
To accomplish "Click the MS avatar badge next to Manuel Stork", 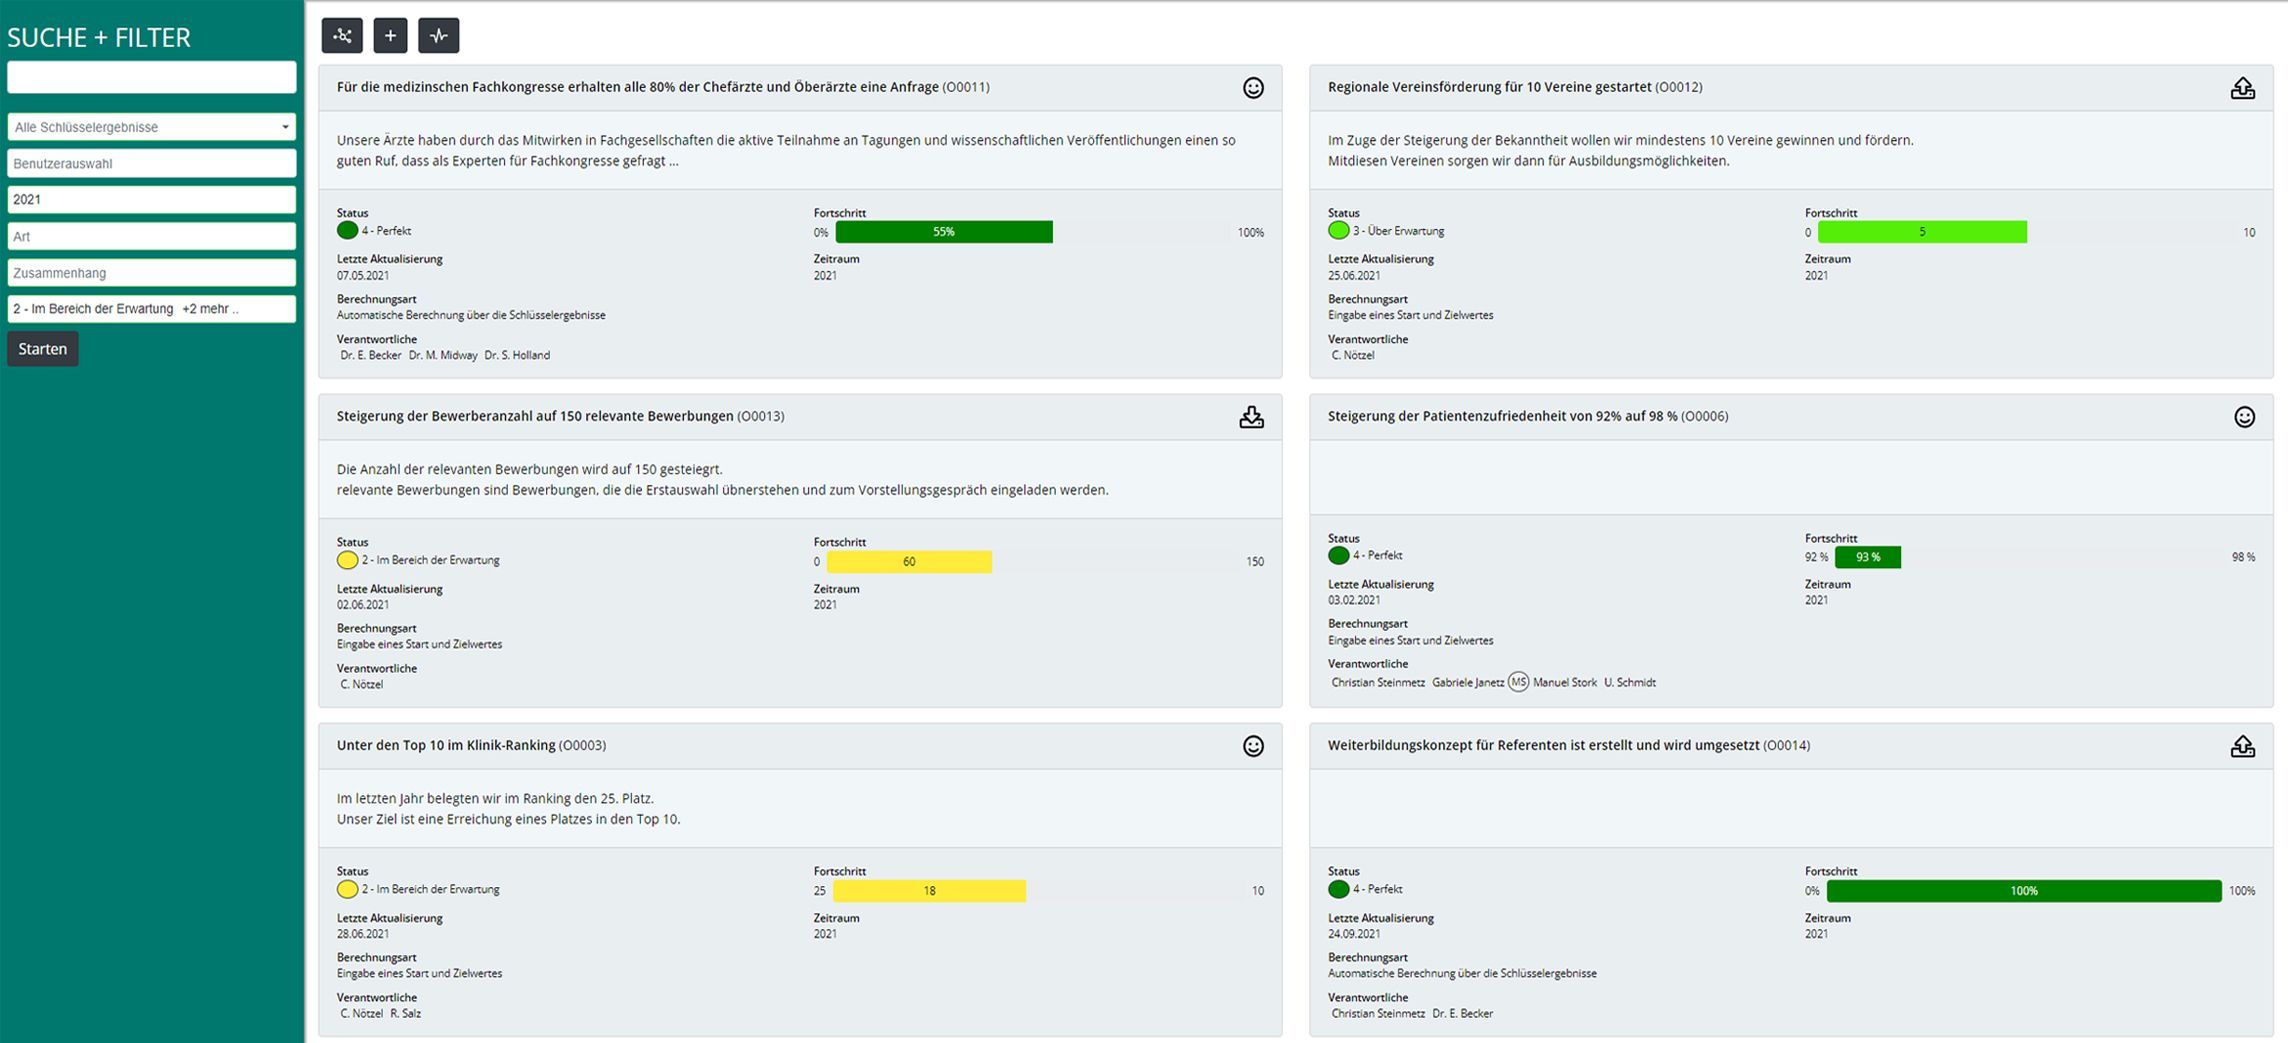I will coord(1518,682).
